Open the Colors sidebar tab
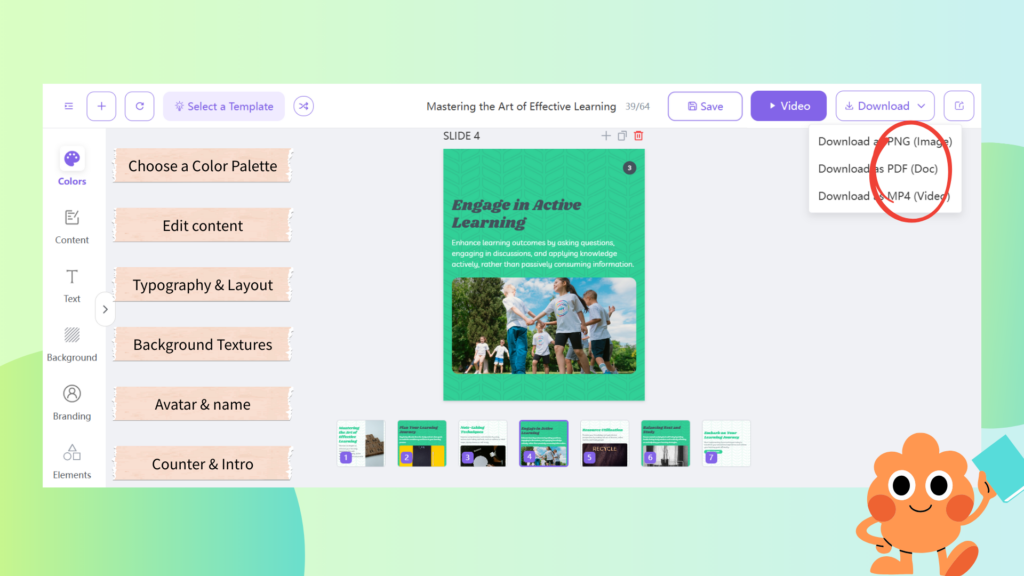 pos(72,167)
